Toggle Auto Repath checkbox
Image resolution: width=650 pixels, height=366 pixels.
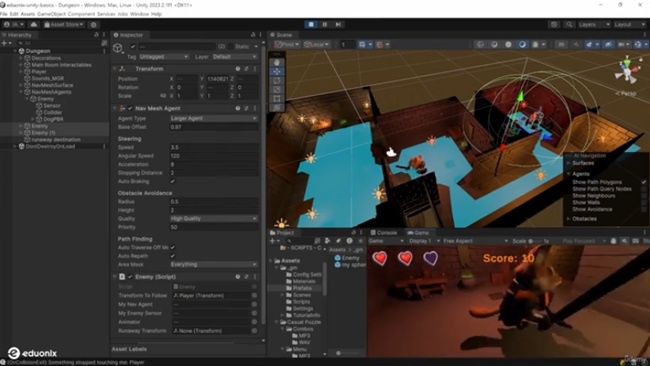173,256
